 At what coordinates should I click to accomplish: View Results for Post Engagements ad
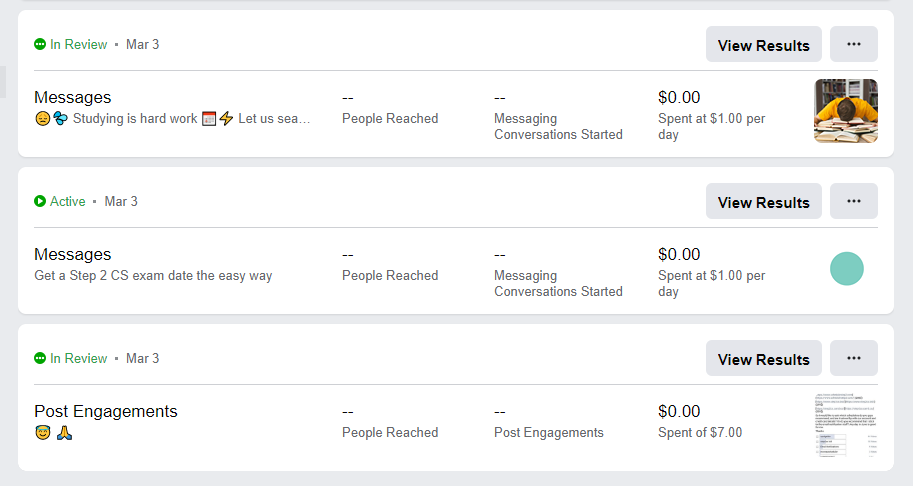point(763,359)
